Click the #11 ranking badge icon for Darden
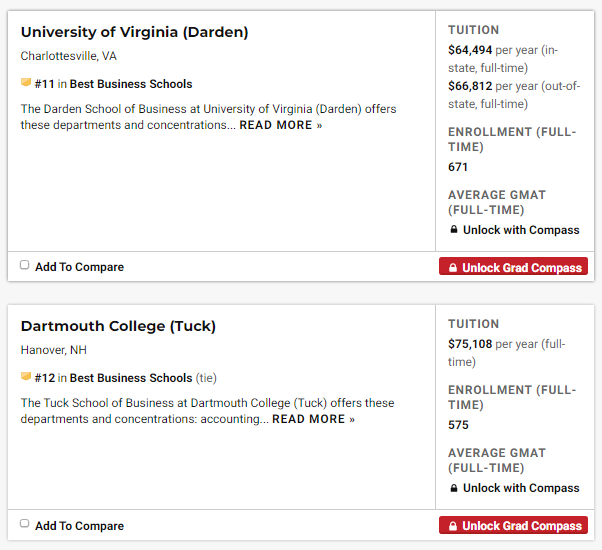Image resolution: width=602 pixels, height=550 pixels. click(26, 84)
